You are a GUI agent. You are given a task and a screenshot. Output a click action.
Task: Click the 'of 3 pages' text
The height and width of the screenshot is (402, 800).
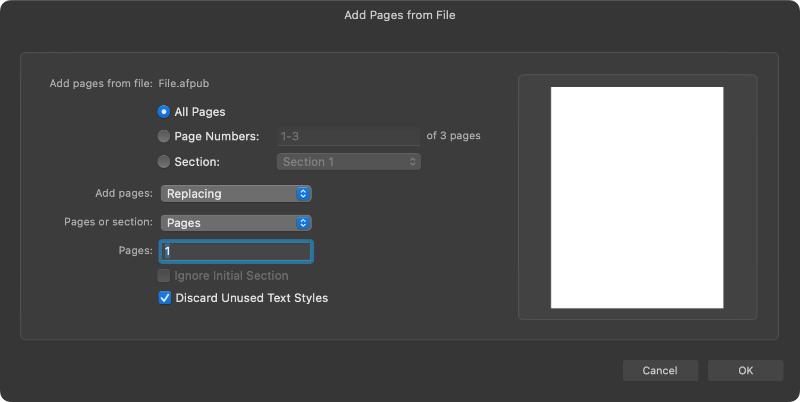point(454,136)
